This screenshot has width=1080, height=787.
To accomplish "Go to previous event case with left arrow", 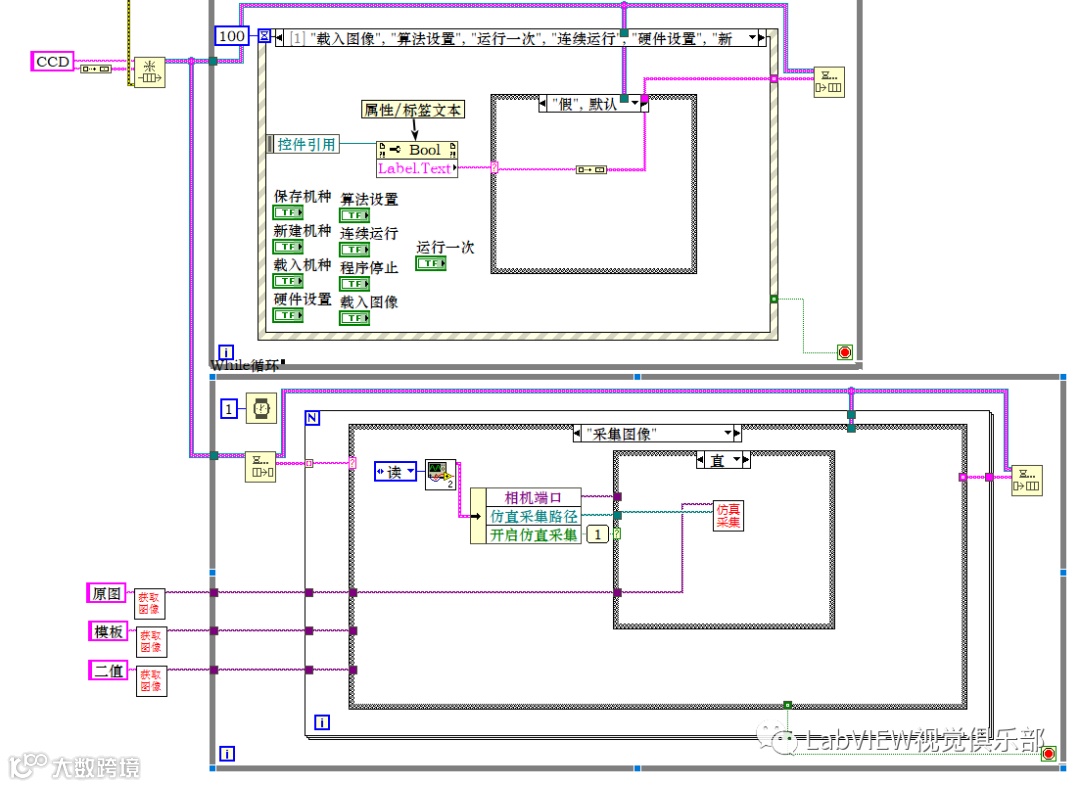I will [x=279, y=39].
